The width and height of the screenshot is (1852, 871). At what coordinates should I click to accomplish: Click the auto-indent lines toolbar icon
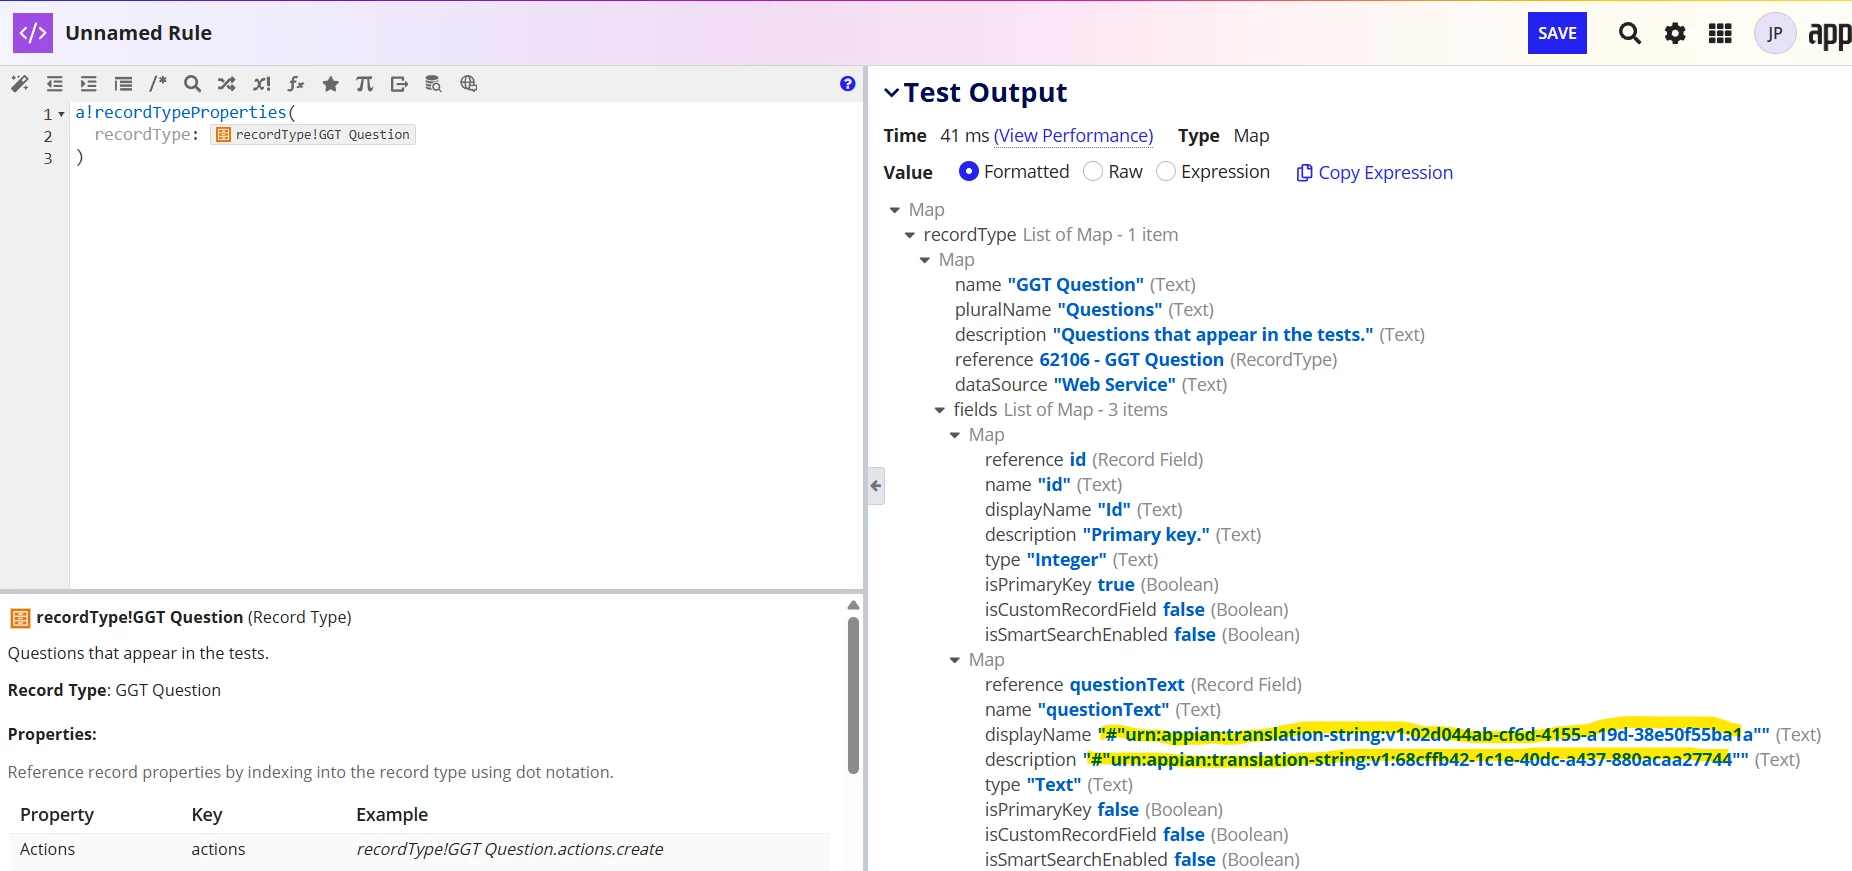(x=123, y=84)
